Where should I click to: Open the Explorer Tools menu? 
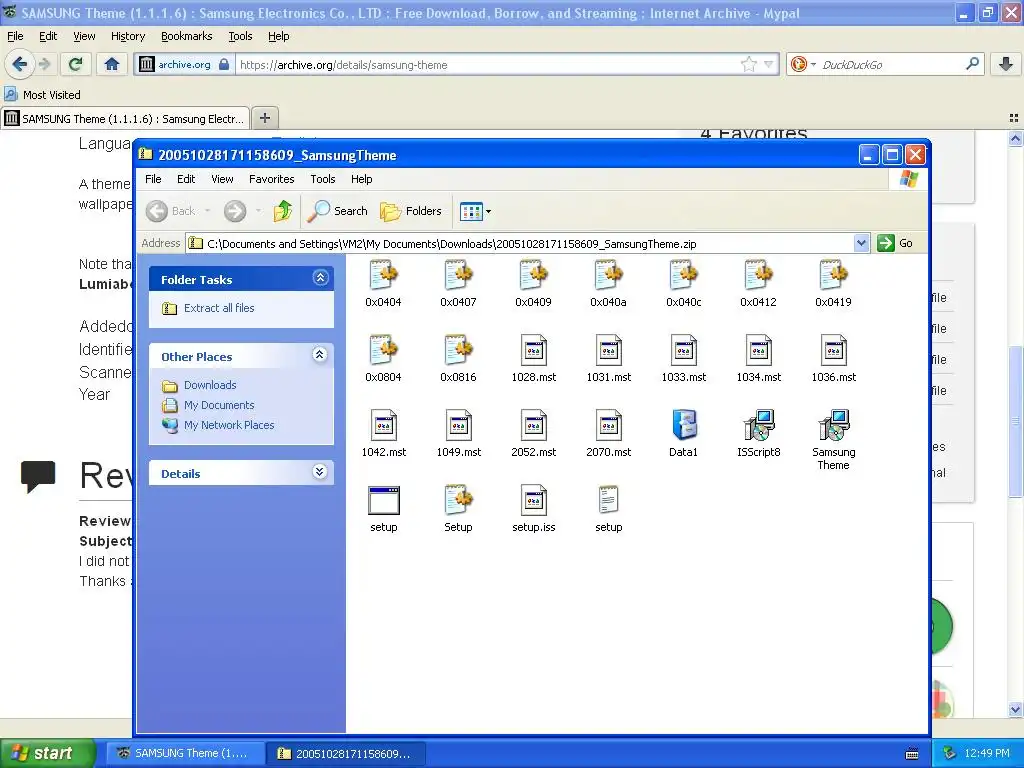(x=323, y=179)
